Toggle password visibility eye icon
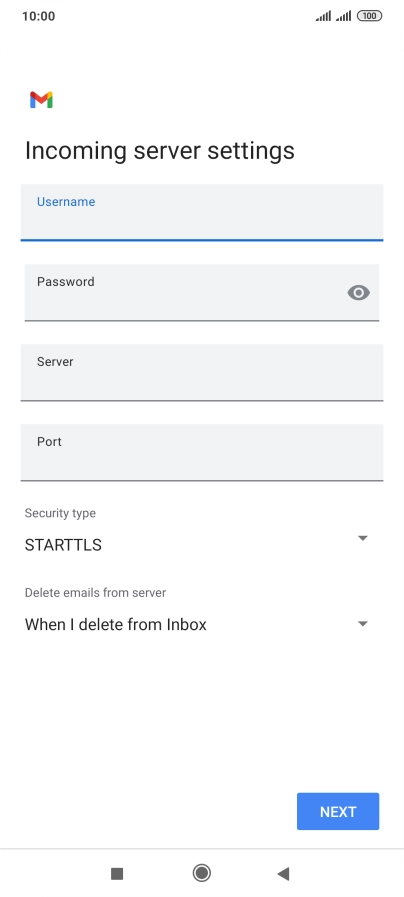Screen dimensions: 404x897 click(x=358, y=293)
